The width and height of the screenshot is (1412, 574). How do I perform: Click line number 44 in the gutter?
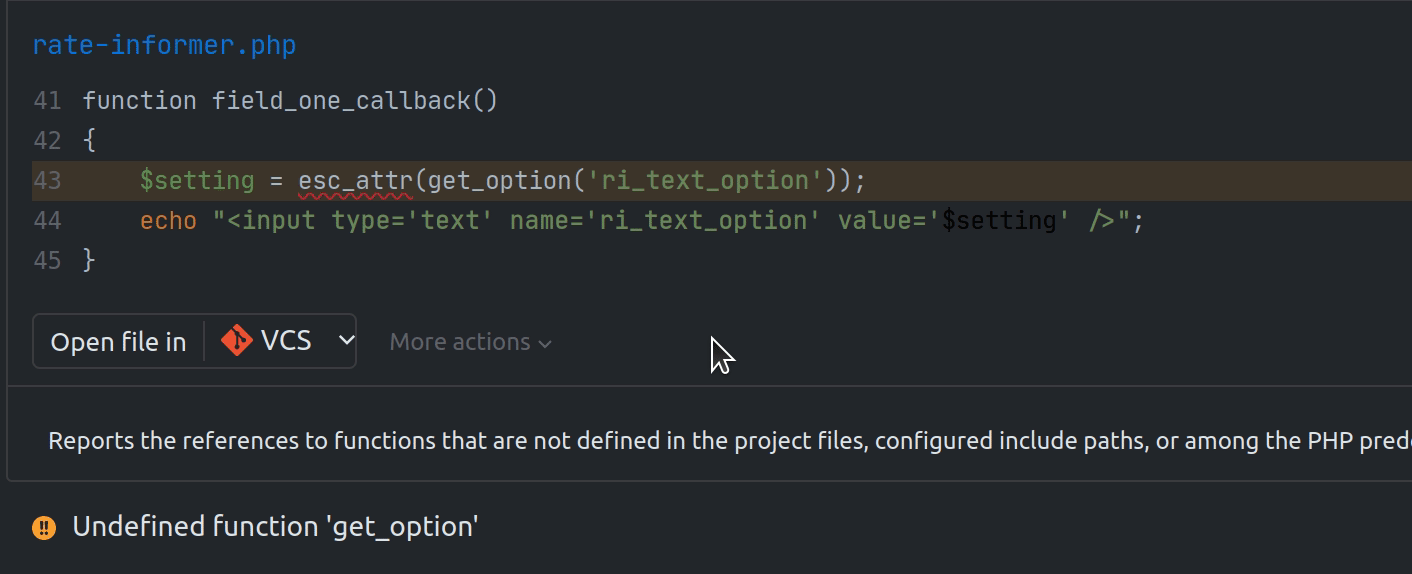click(x=47, y=221)
